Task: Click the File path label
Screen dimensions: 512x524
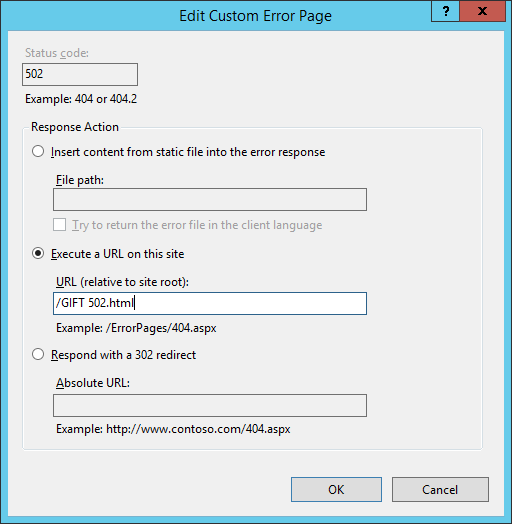Action: click(80, 180)
